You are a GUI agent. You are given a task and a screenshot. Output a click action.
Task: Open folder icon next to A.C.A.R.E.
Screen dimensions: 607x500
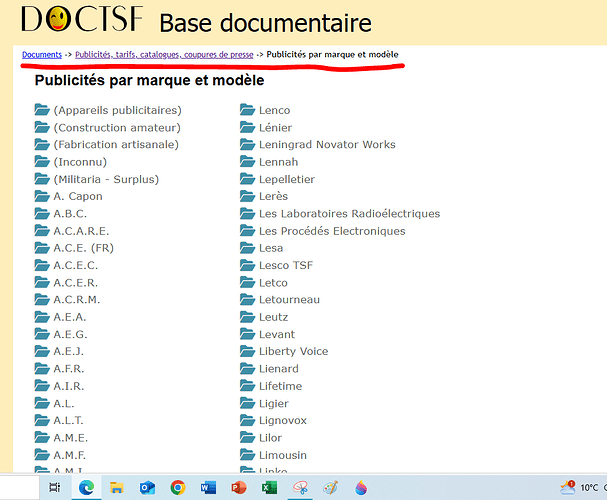pos(42,231)
